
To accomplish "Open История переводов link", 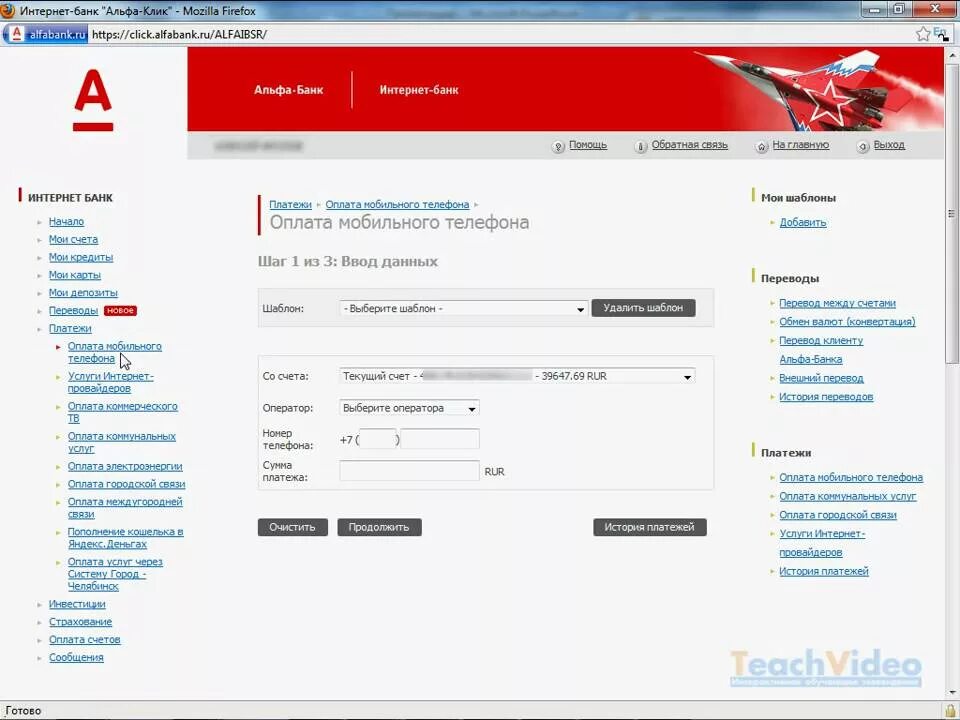I will click(x=826, y=397).
